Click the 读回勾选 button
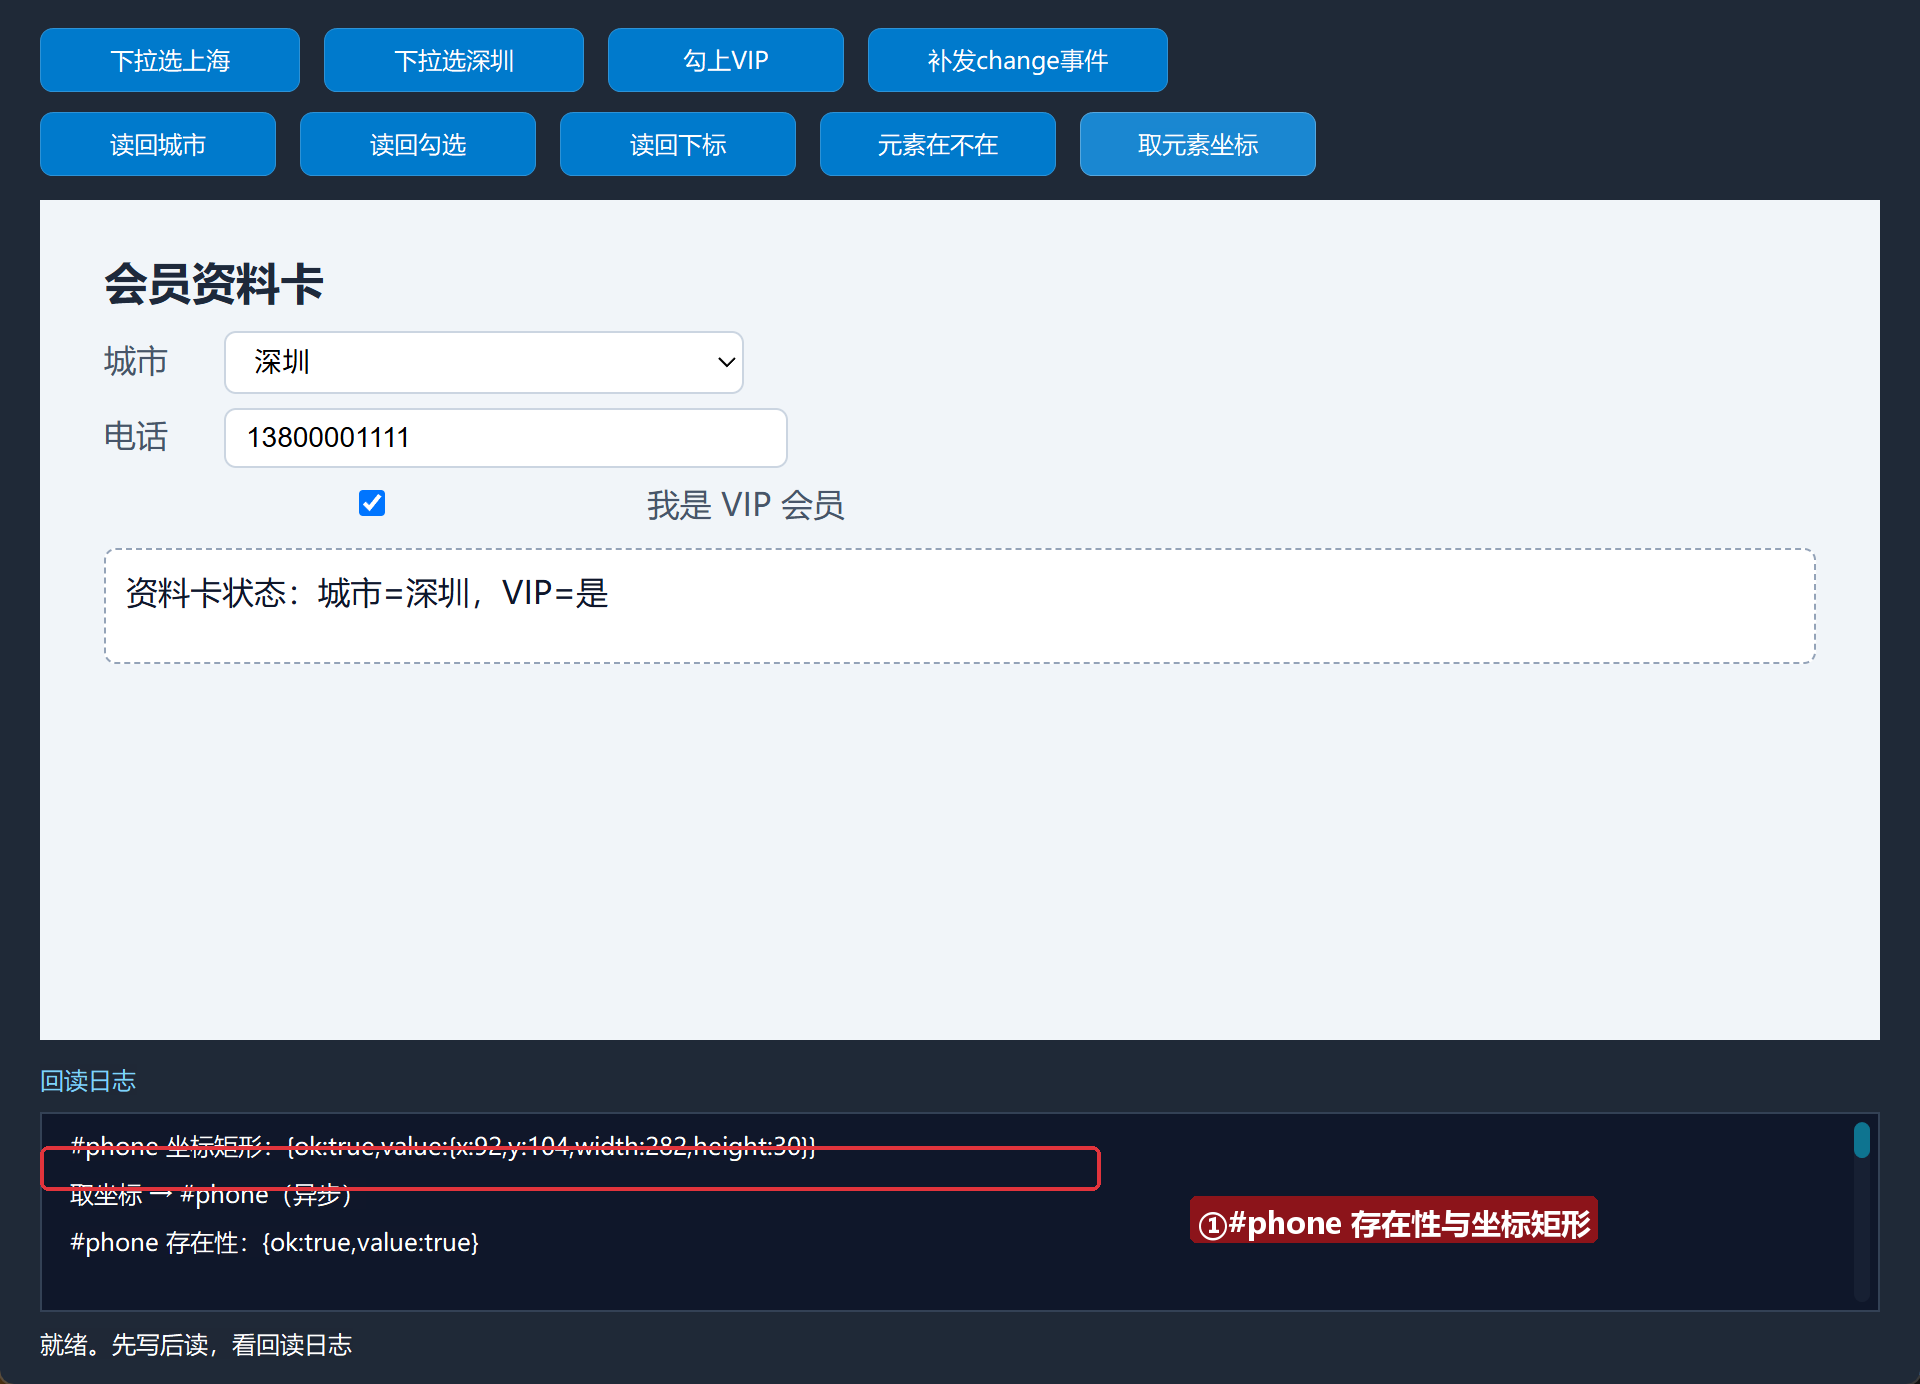 tap(418, 144)
